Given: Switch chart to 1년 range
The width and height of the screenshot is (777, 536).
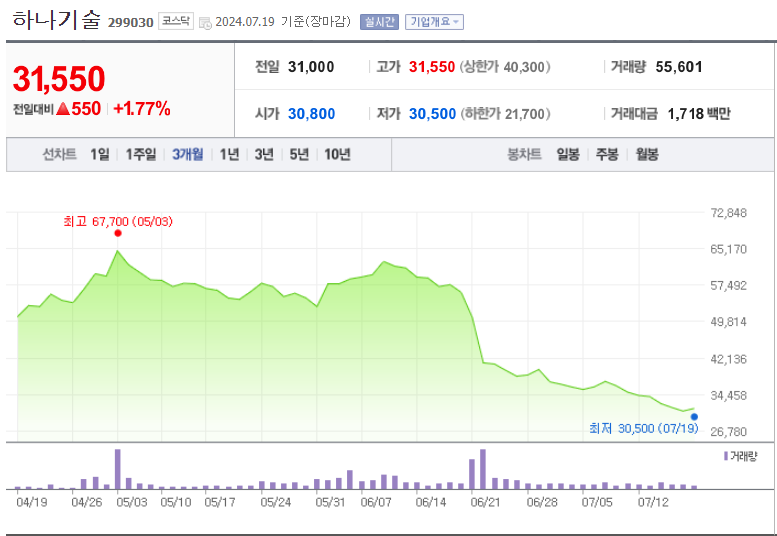Looking at the screenshot, I should (229, 154).
